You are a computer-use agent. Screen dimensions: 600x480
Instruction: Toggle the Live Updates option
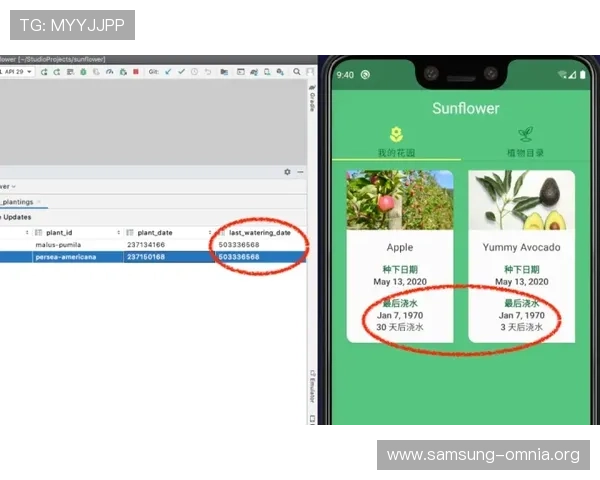(16, 217)
